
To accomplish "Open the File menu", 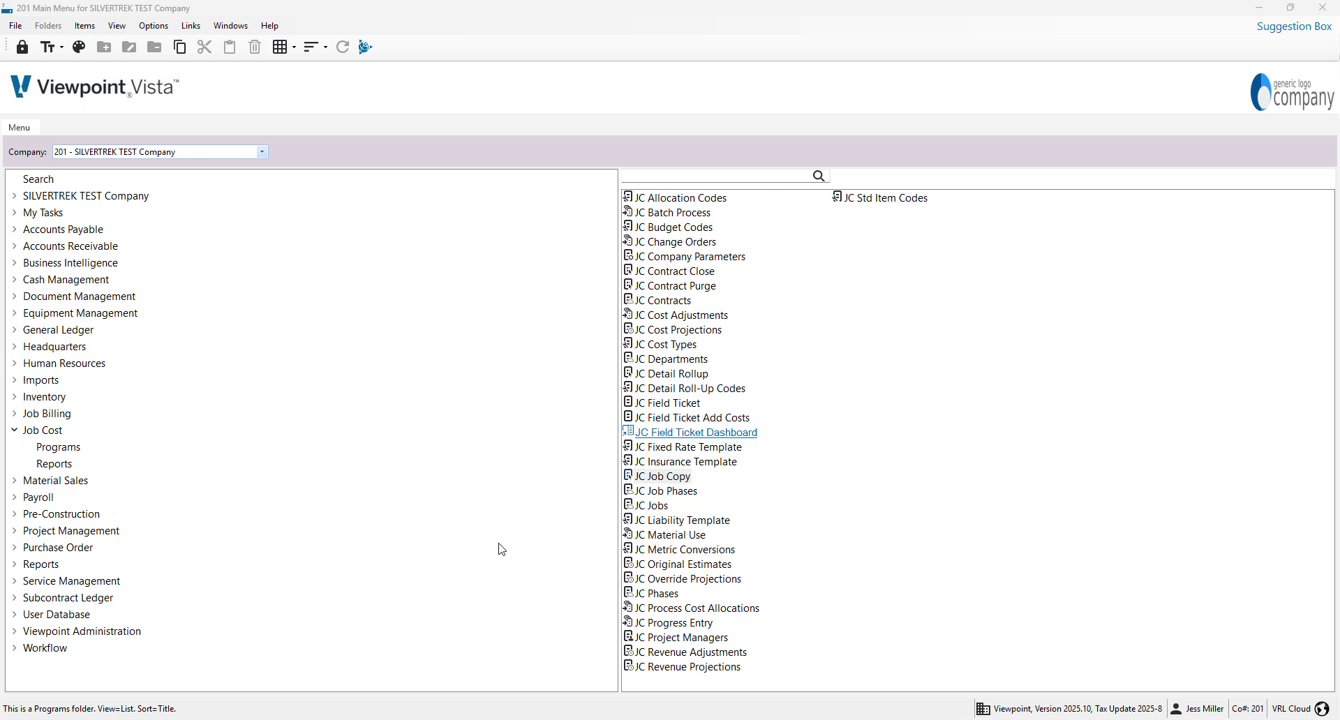I will point(15,26).
